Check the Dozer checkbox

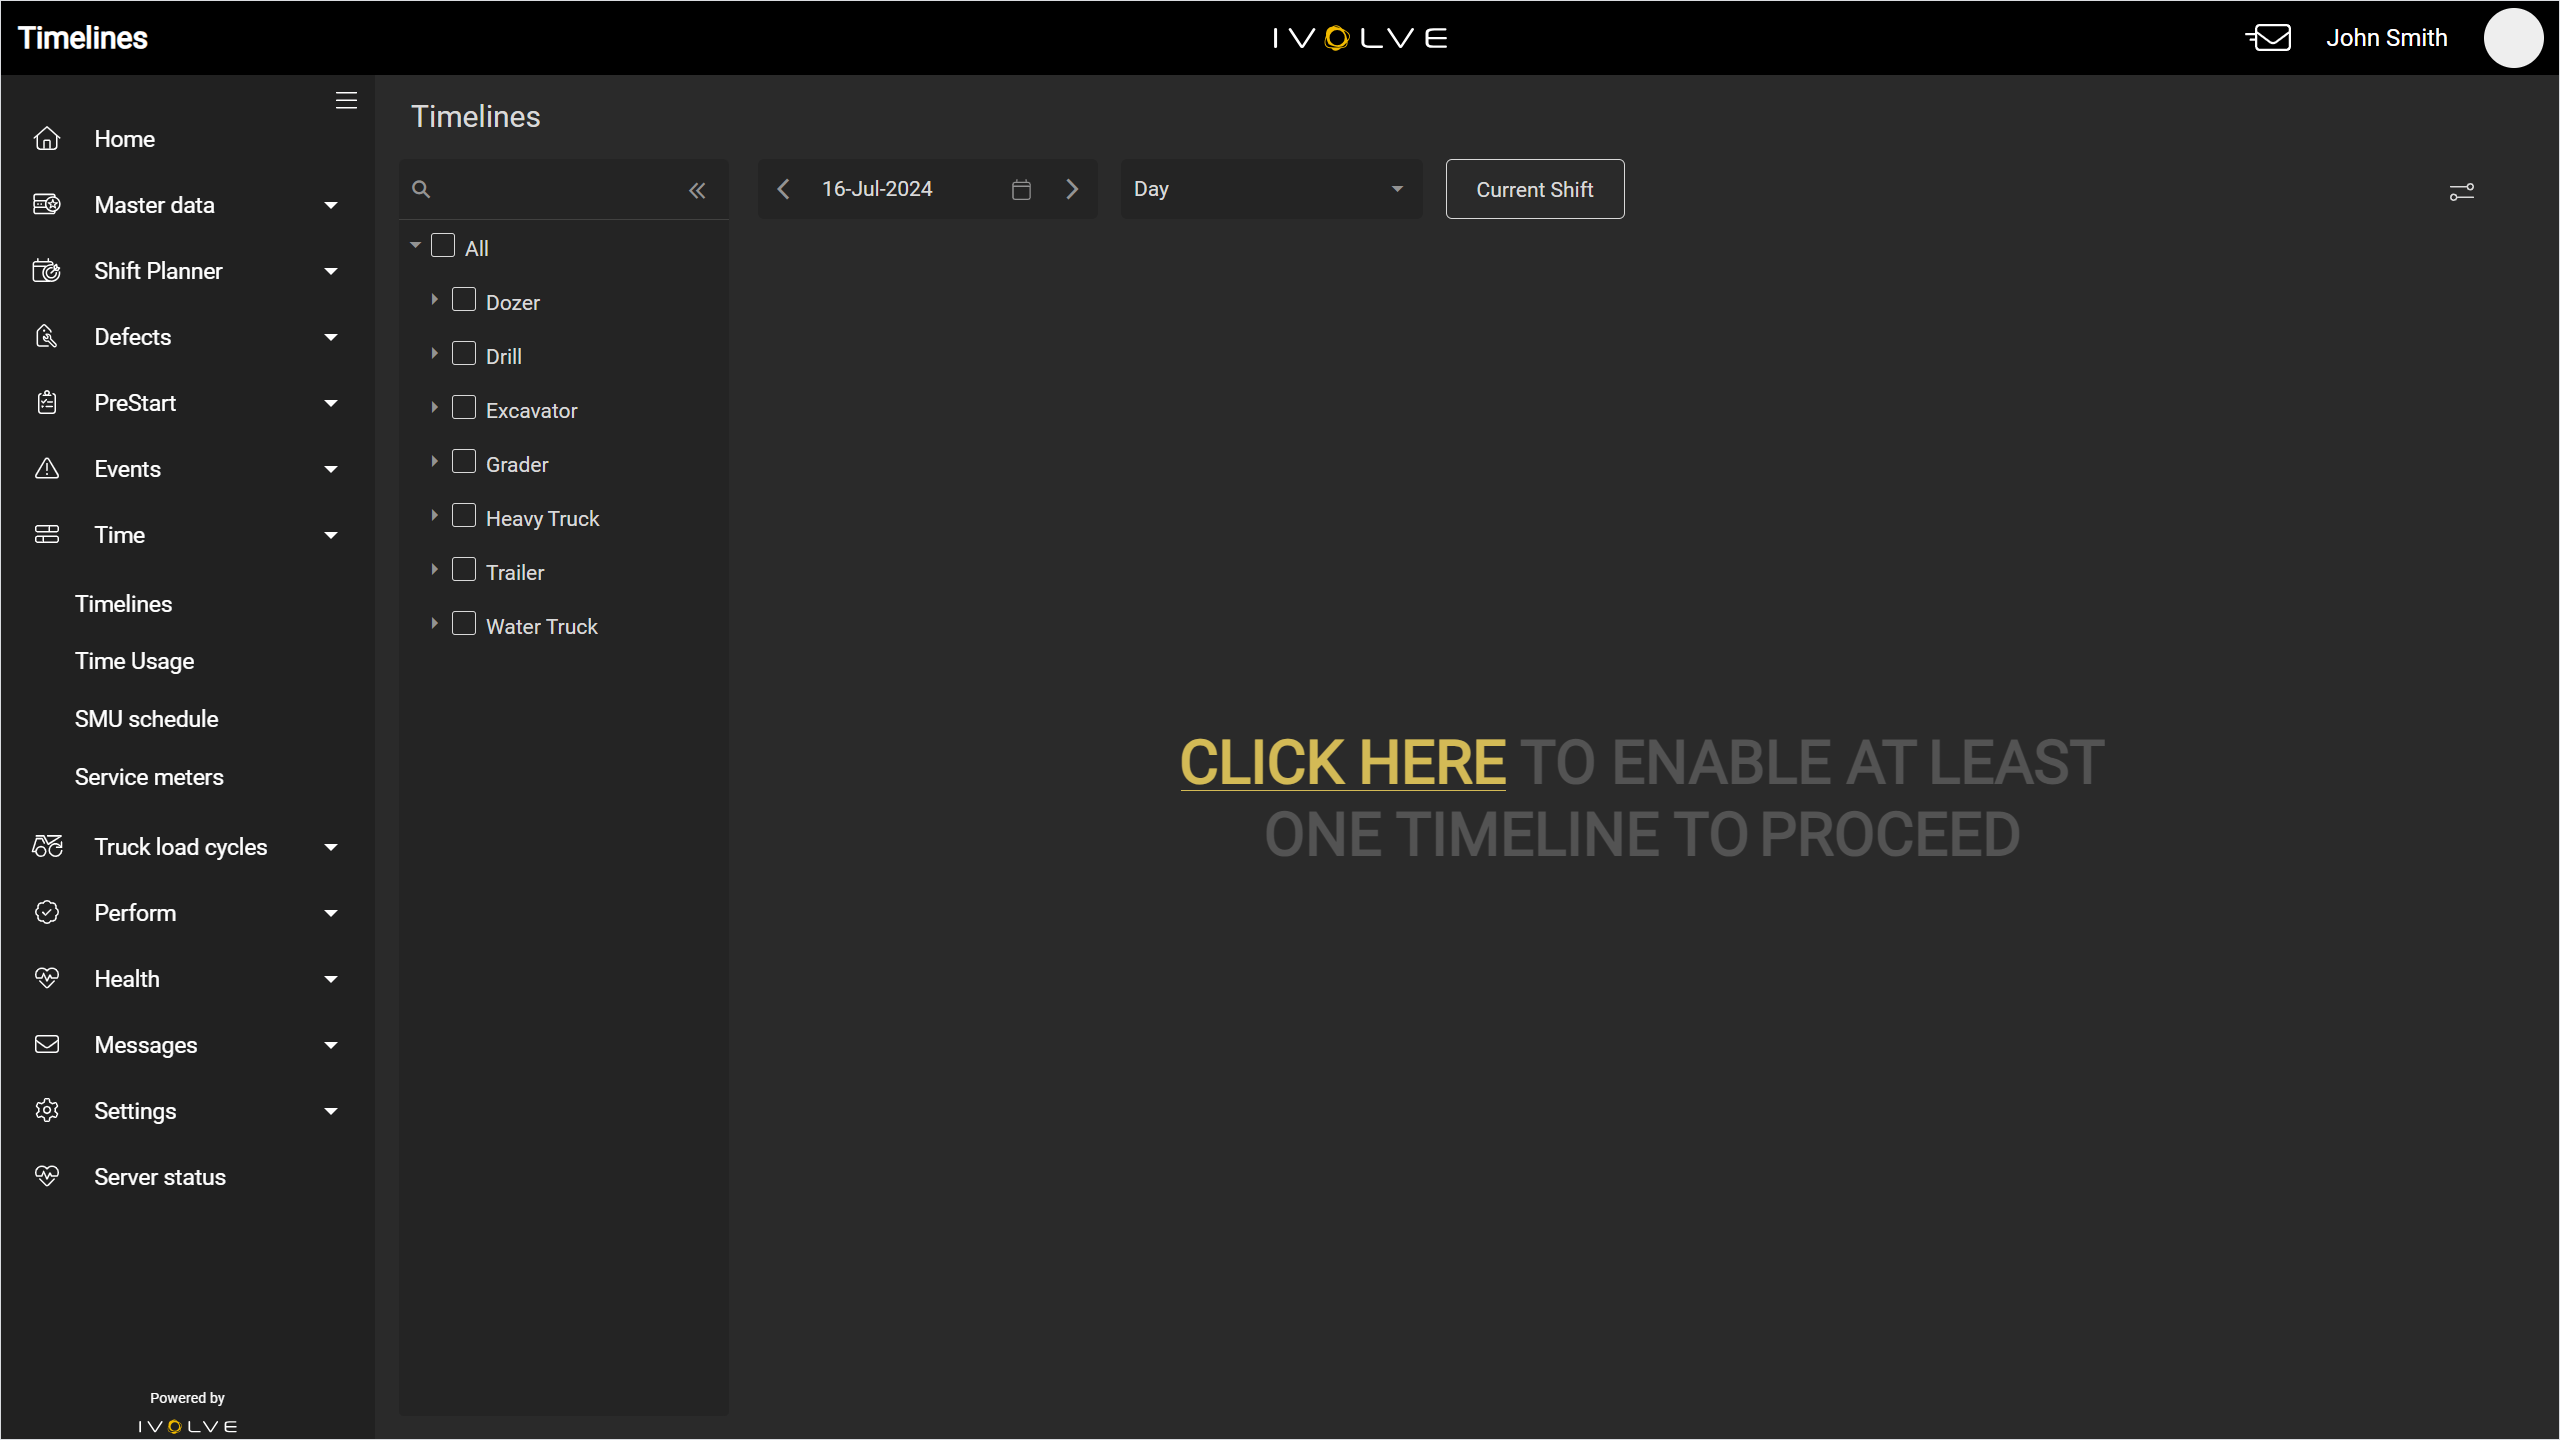pos(464,300)
